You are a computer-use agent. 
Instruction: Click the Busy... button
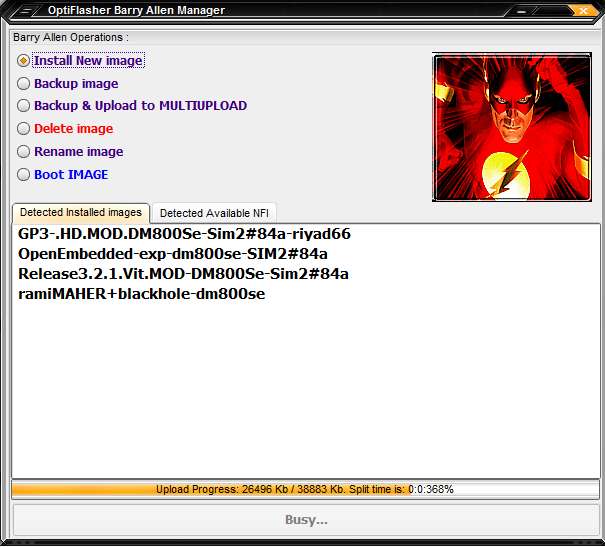click(306, 520)
